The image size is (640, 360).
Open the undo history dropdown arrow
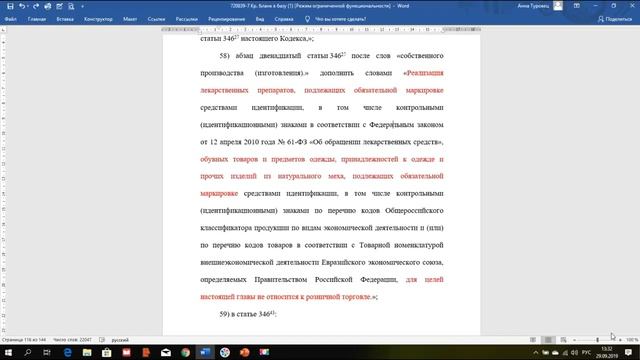[28, 7]
